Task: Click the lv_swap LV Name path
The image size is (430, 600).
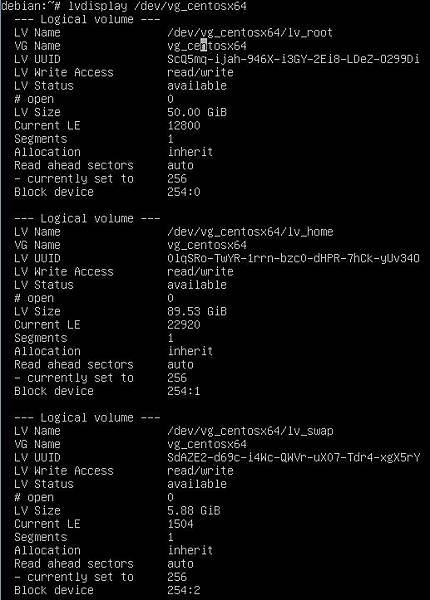Action: tap(250, 431)
